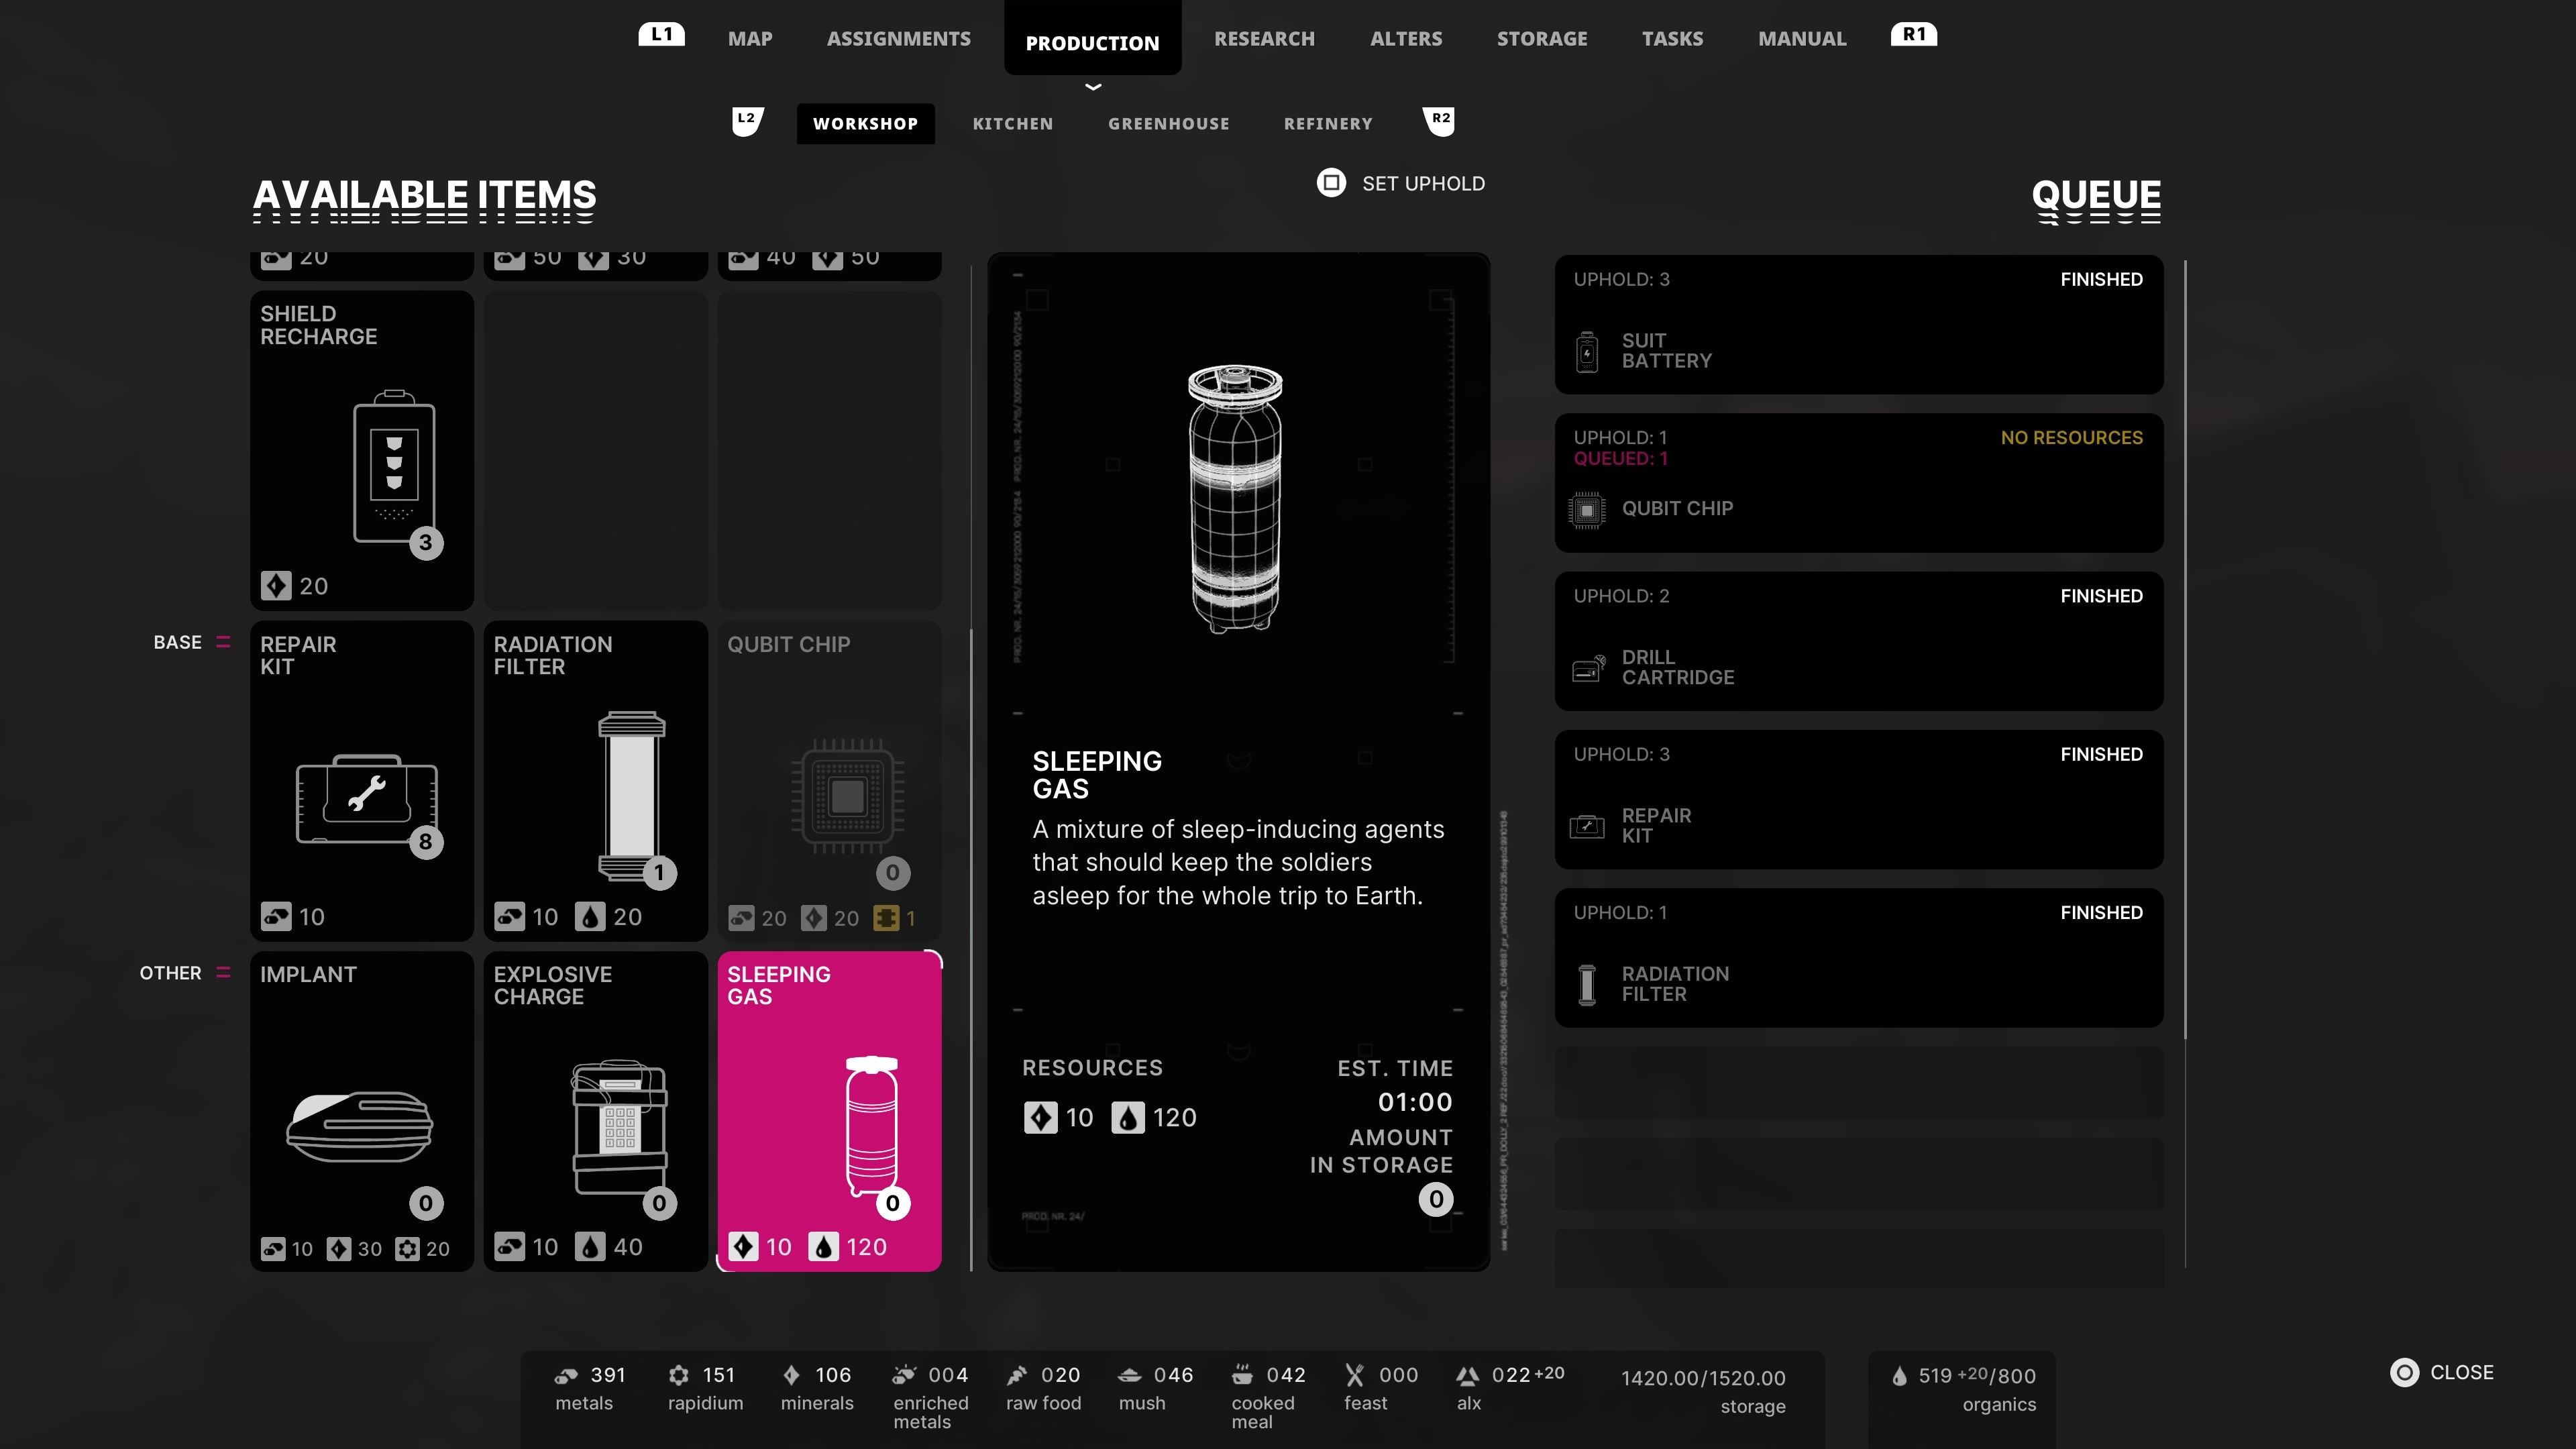Image resolution: width=2576 pixels, height=1449 pixels.
Task: Open the Map tab
Action: click(x=750, y=39)
